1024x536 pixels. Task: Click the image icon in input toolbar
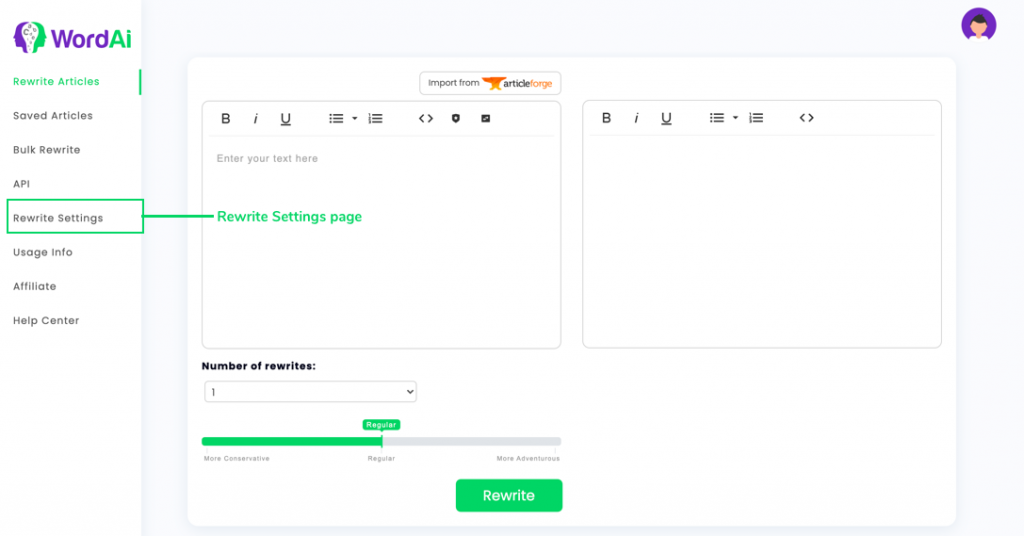485,118
